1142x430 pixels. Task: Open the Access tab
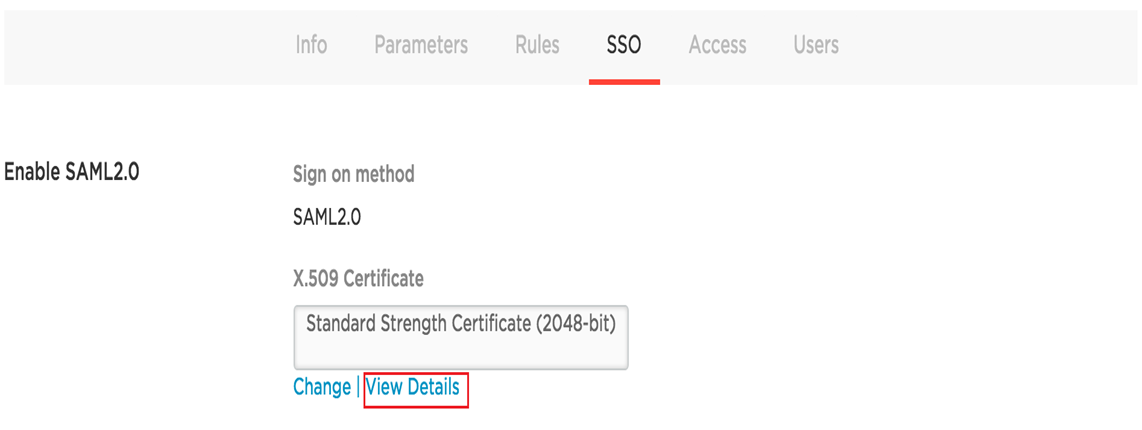pyautogui.click(x=717, y=45)
